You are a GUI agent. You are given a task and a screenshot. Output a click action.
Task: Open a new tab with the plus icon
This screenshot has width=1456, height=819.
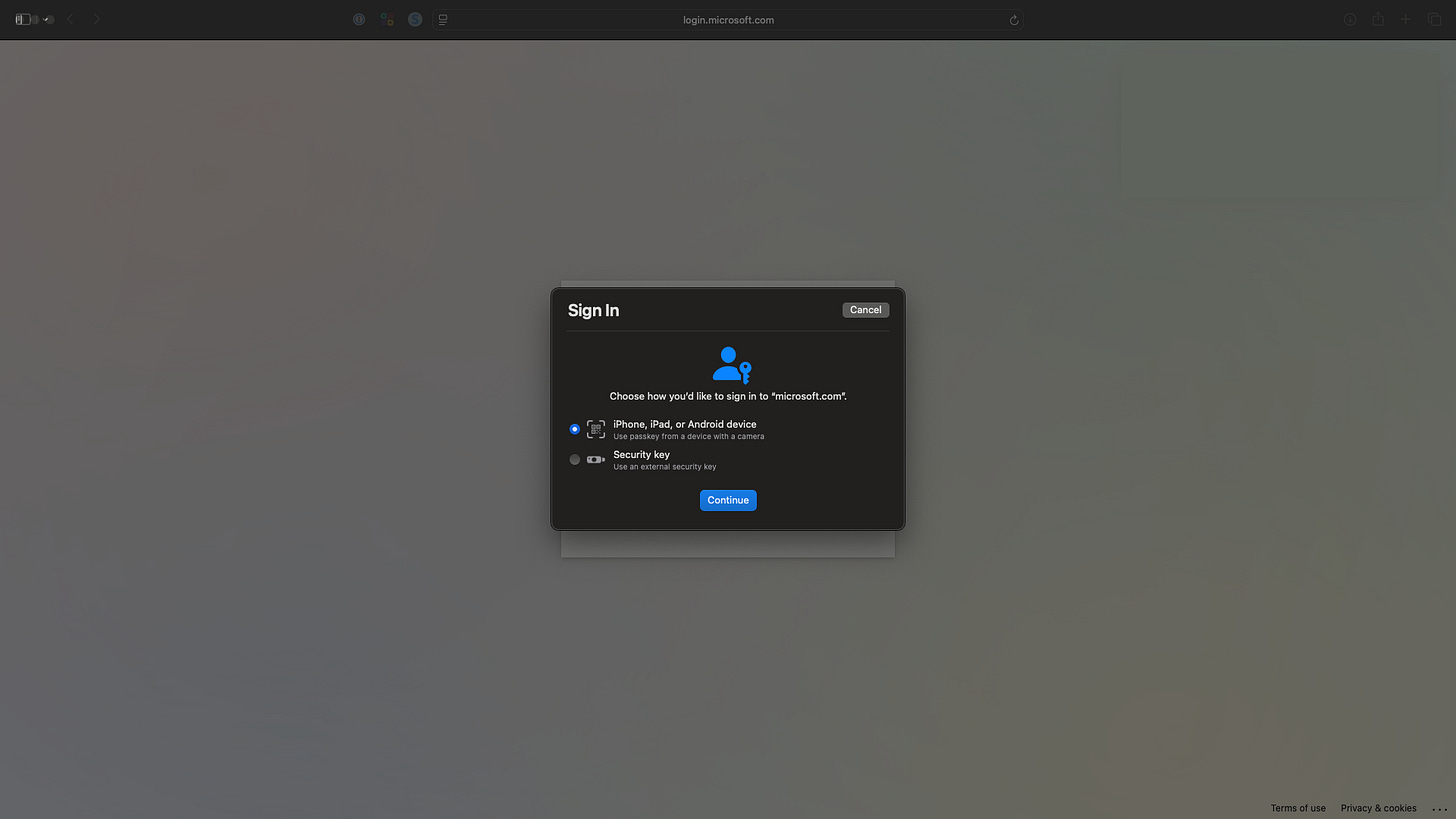click(1405, 19)
